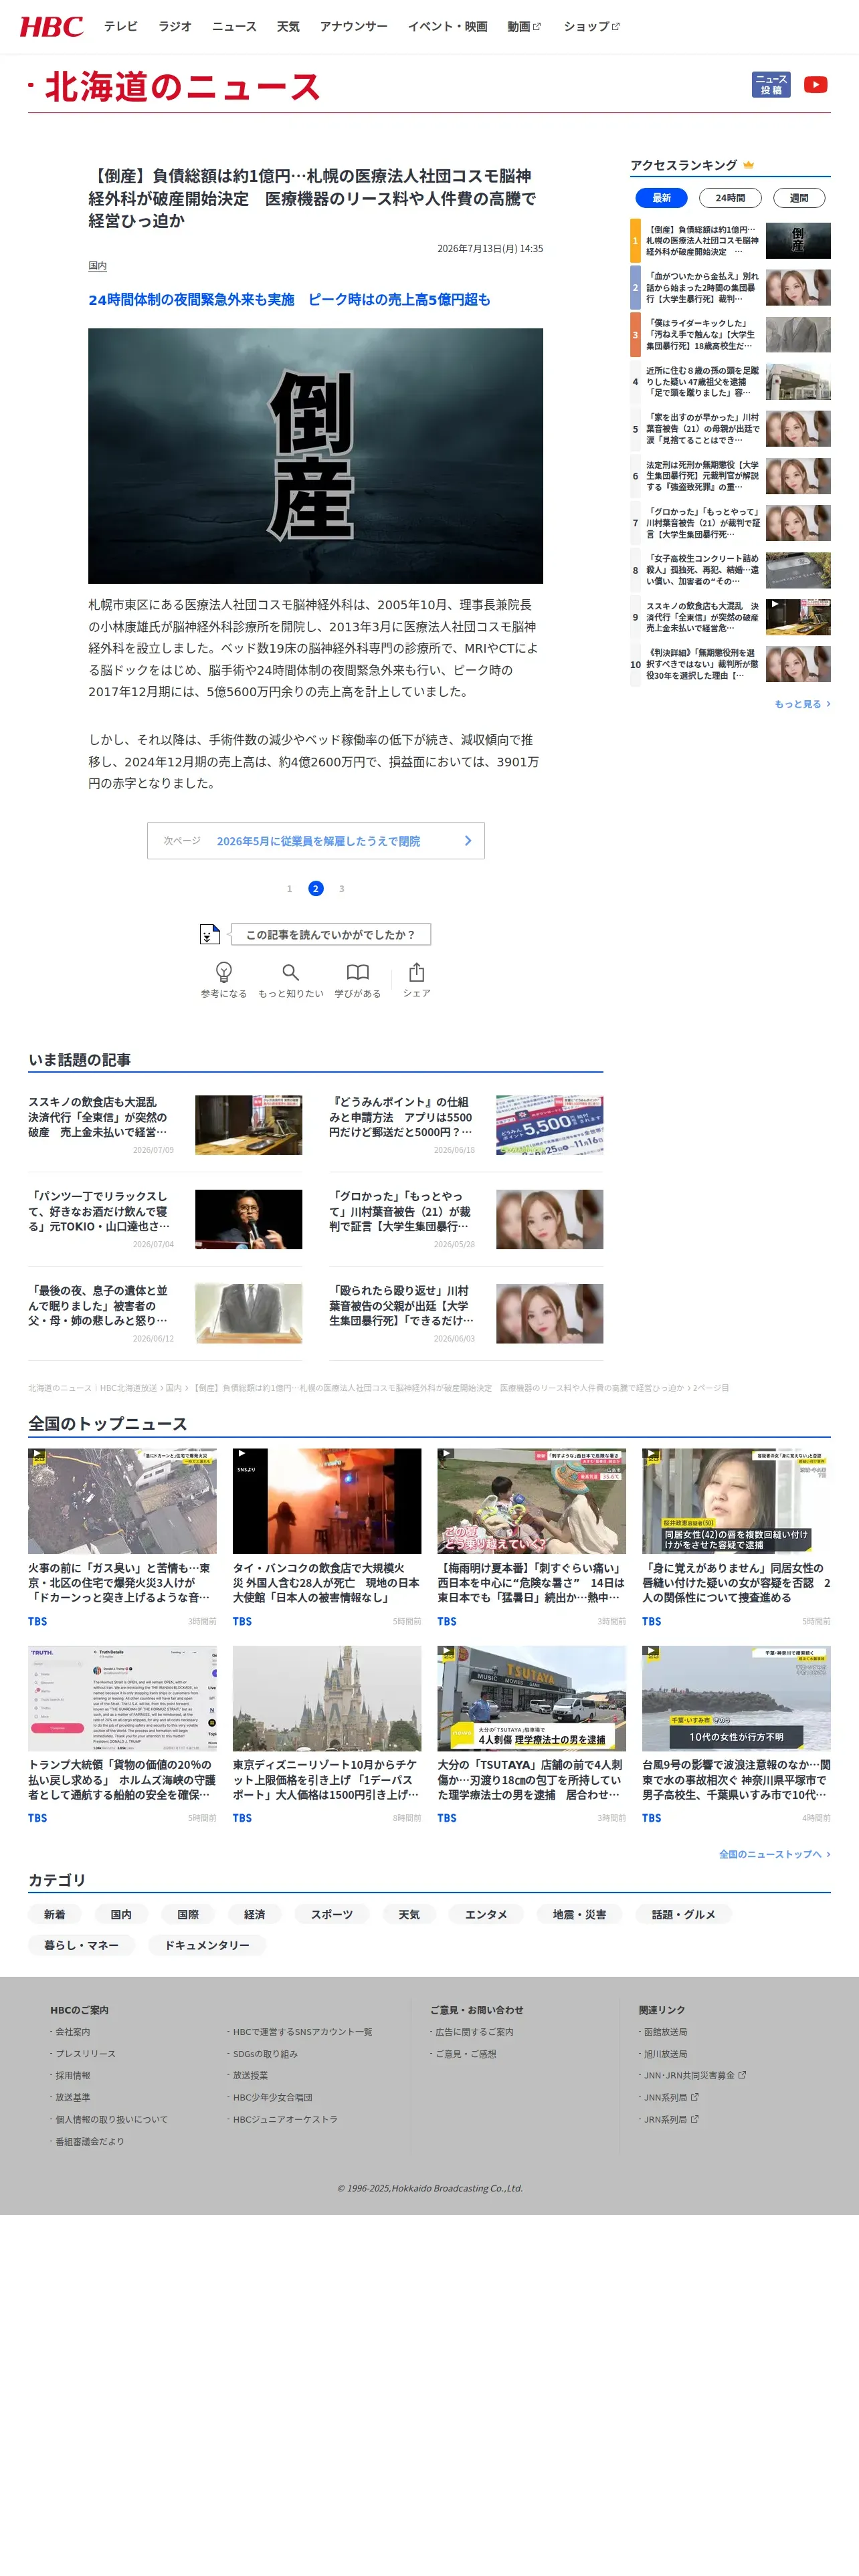Screen dimensions: 859x2576
Task: Click the crown icon near アクセスランキング
Action: tap(748, 165)
